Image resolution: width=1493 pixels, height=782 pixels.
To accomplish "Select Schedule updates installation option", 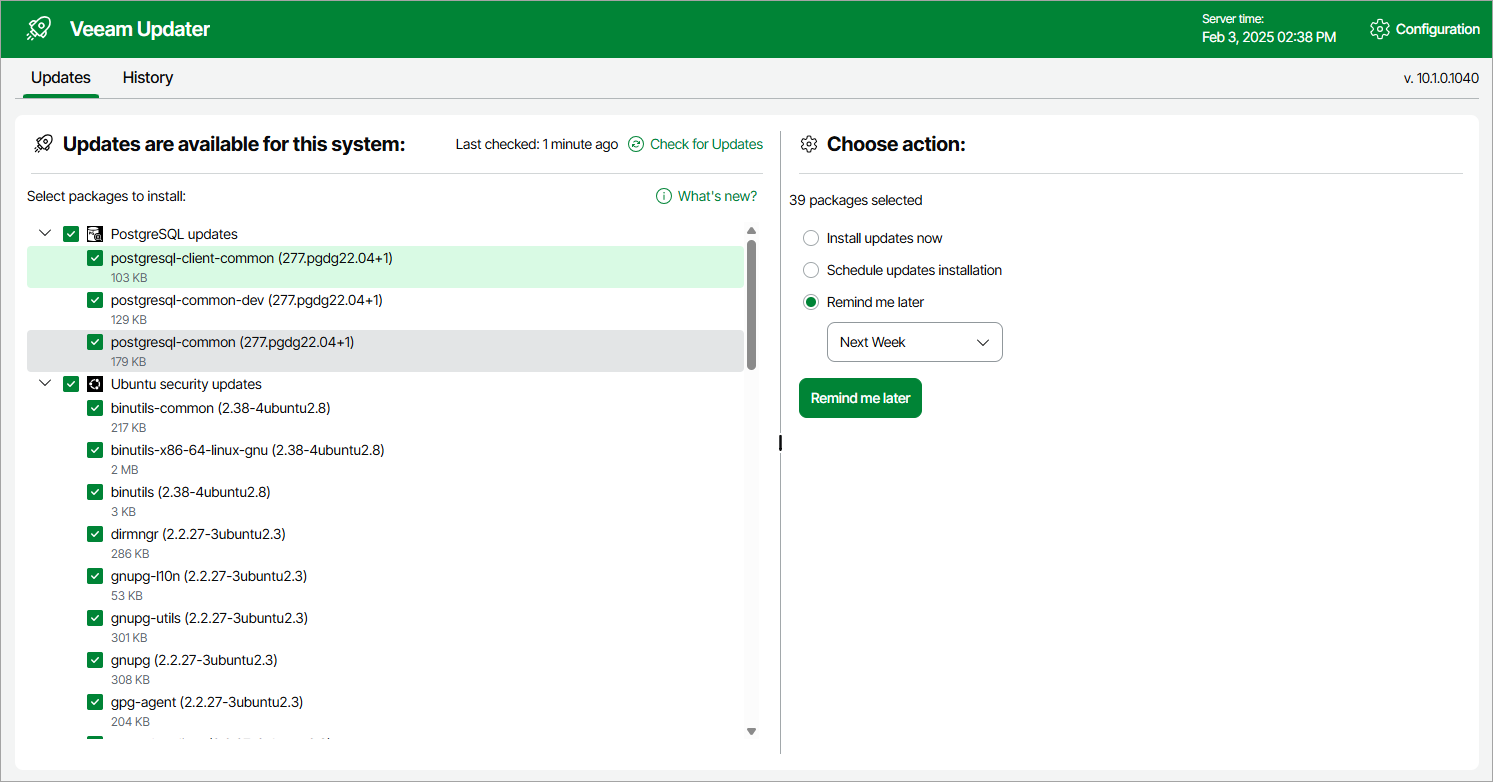I will pyautogui.click(x=811, y=270).
